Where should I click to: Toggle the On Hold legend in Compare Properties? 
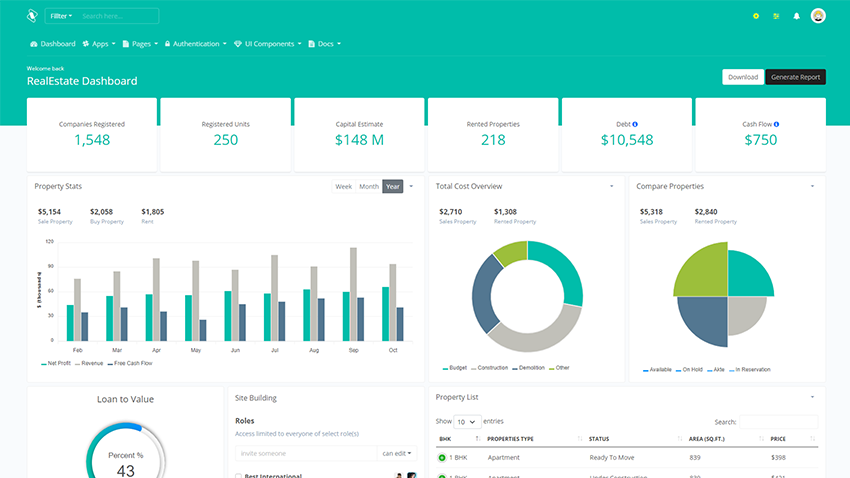tap(690, 369)
